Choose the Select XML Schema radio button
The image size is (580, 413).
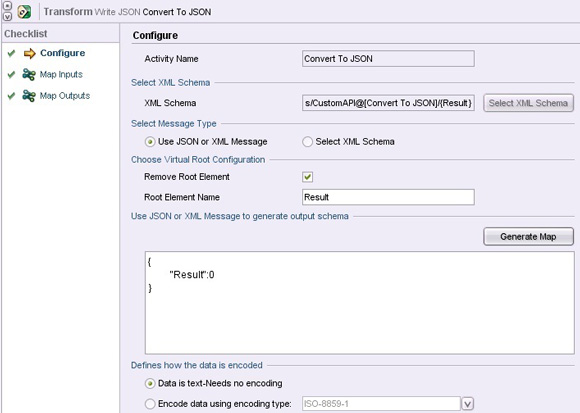[307, 142]
